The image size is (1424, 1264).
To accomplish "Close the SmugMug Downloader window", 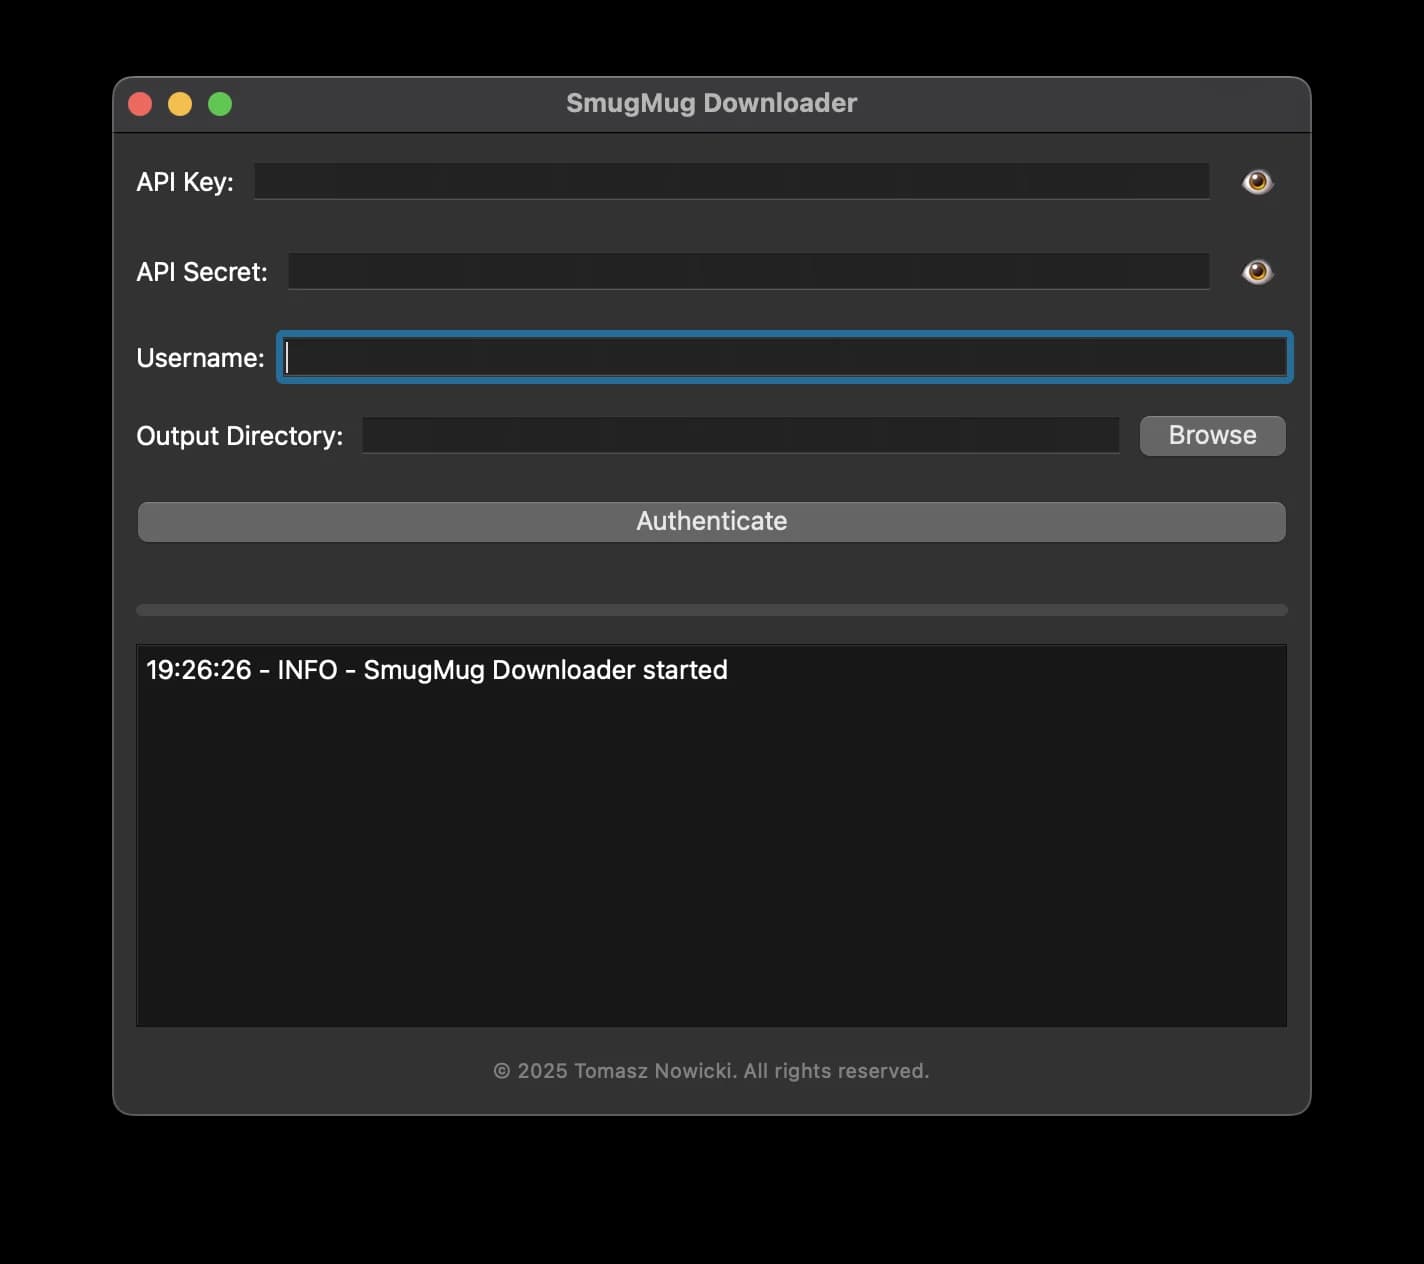I will [140, 103].
